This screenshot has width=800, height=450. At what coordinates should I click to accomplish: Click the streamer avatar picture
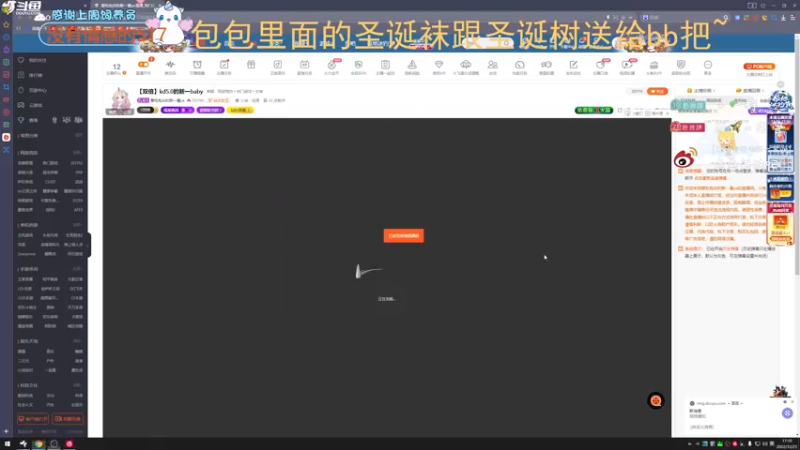[120, 101]
